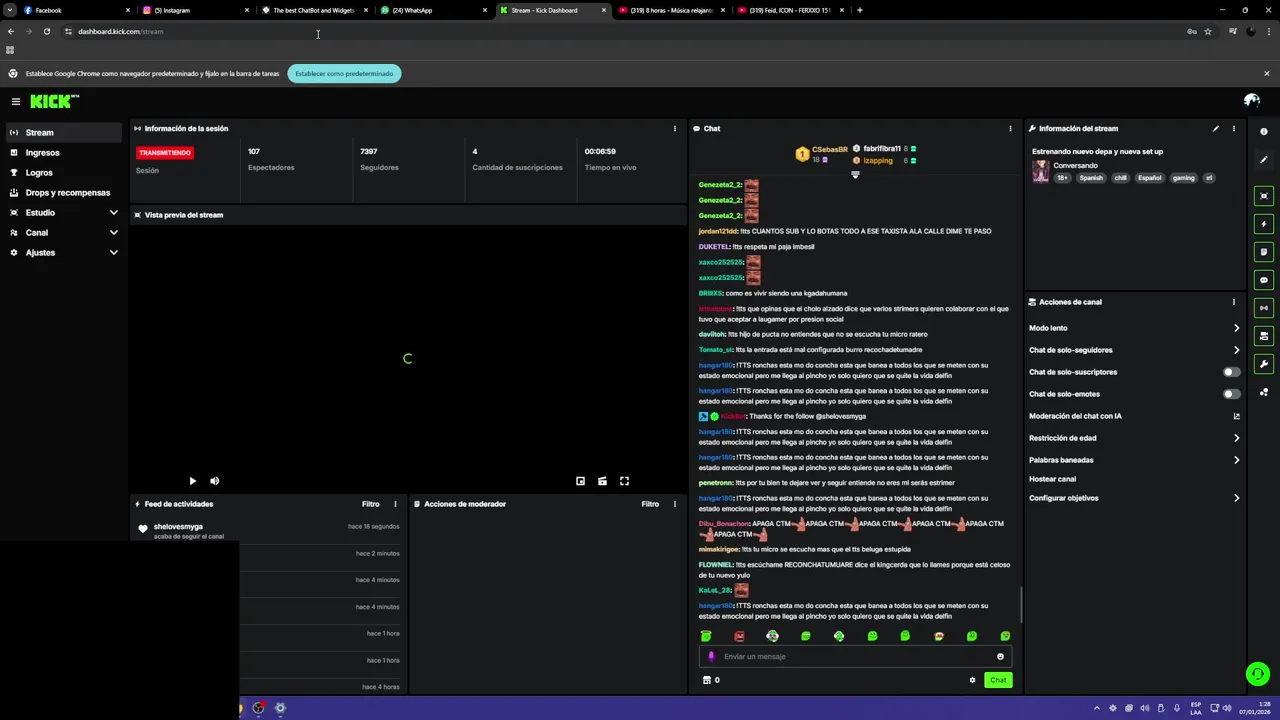
Task: Open picture-in-picture for stream preview
Action: coord(580,481)
